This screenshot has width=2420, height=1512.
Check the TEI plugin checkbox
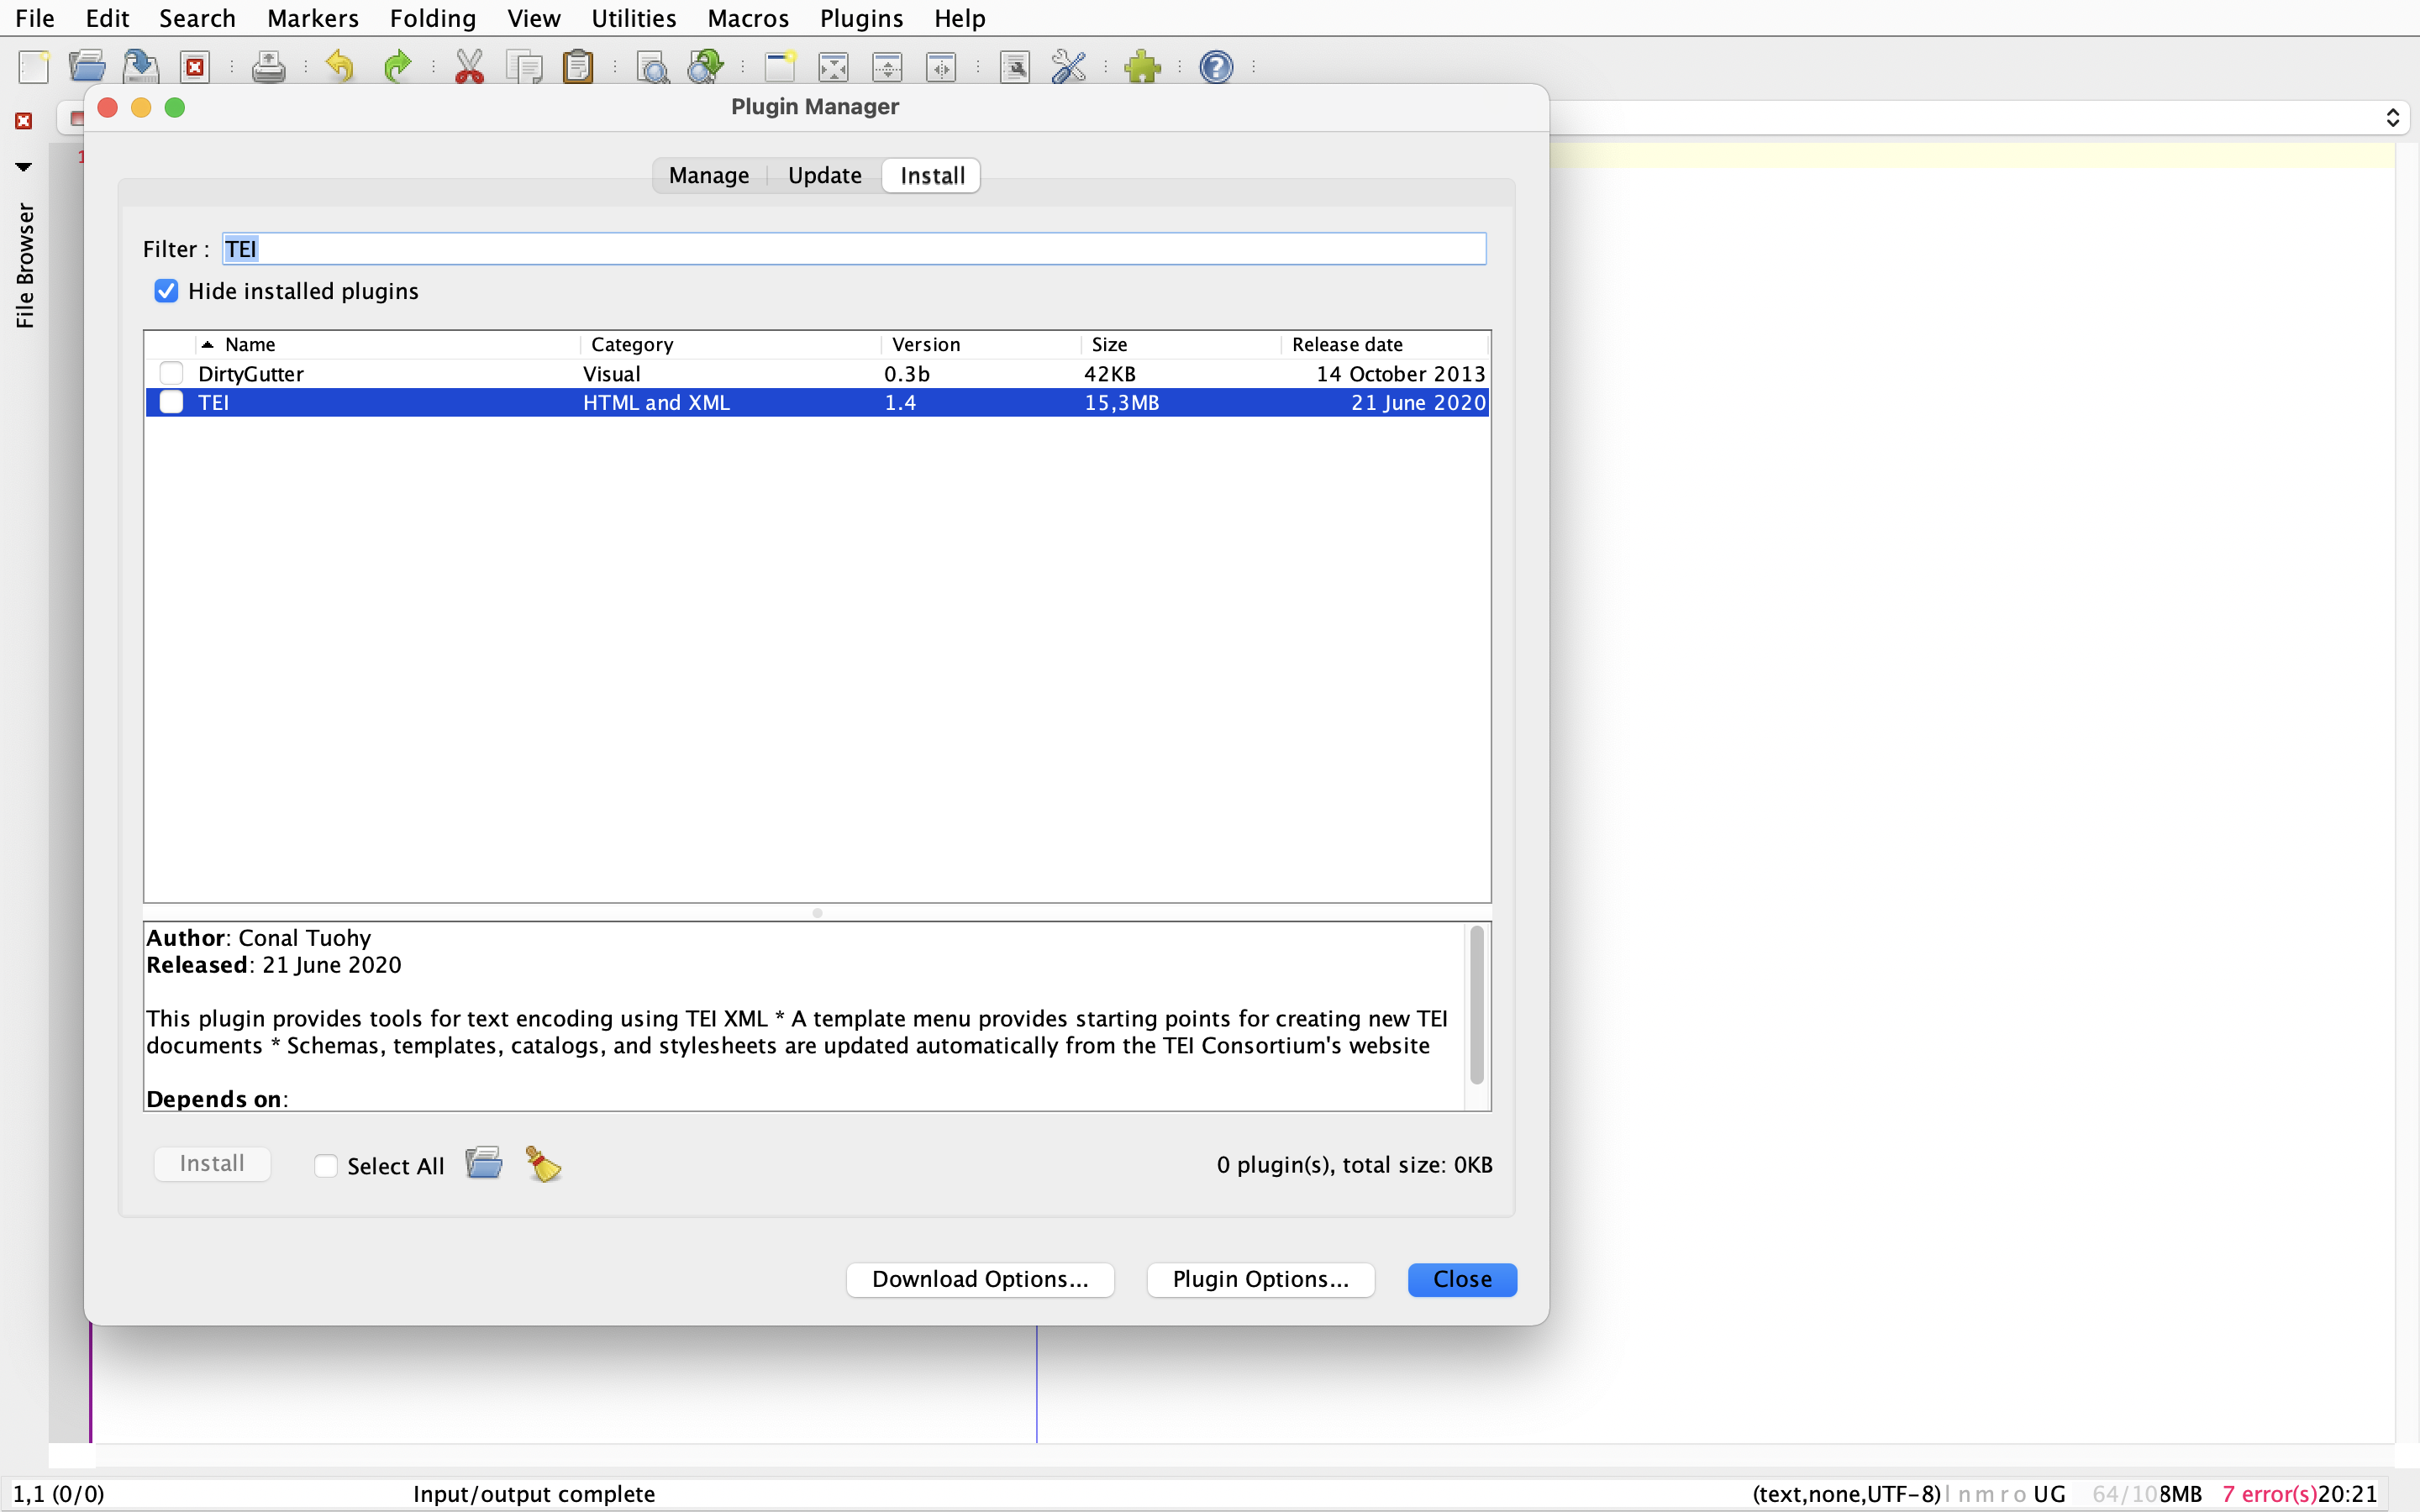pyautogui.click(x=171, y=402)
